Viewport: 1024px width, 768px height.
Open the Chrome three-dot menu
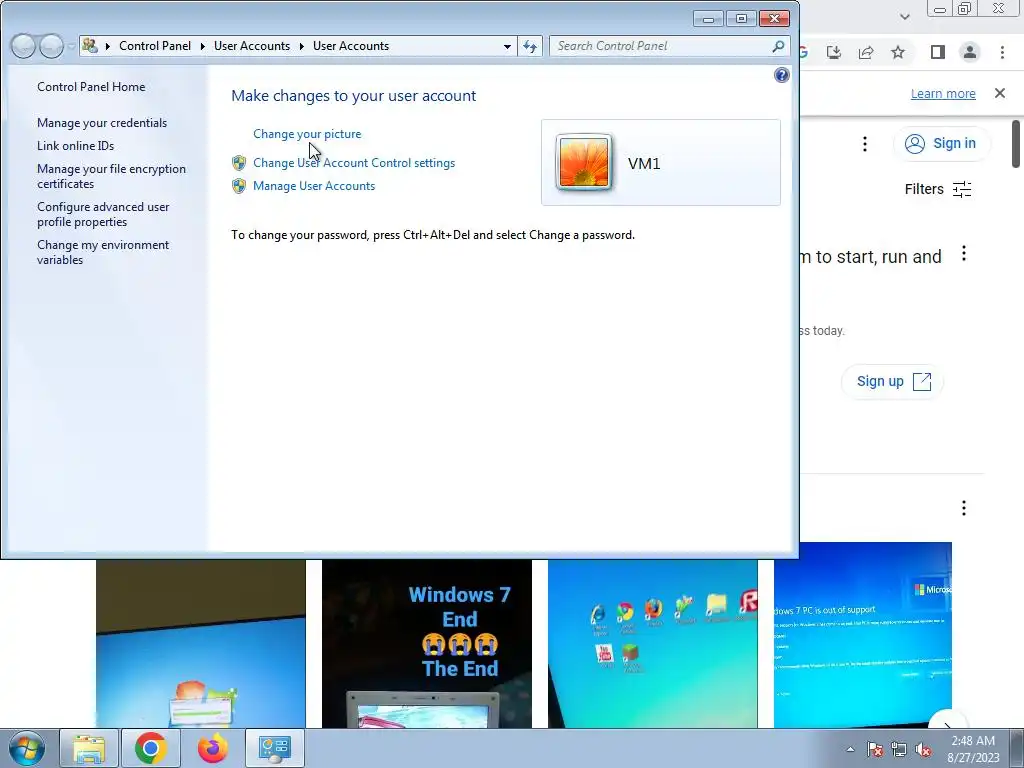(x=1002, y=52)
